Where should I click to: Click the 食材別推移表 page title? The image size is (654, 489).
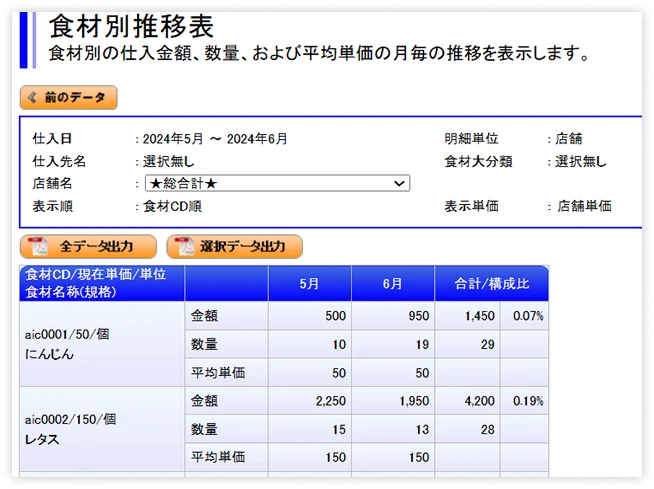coord(131,26)
